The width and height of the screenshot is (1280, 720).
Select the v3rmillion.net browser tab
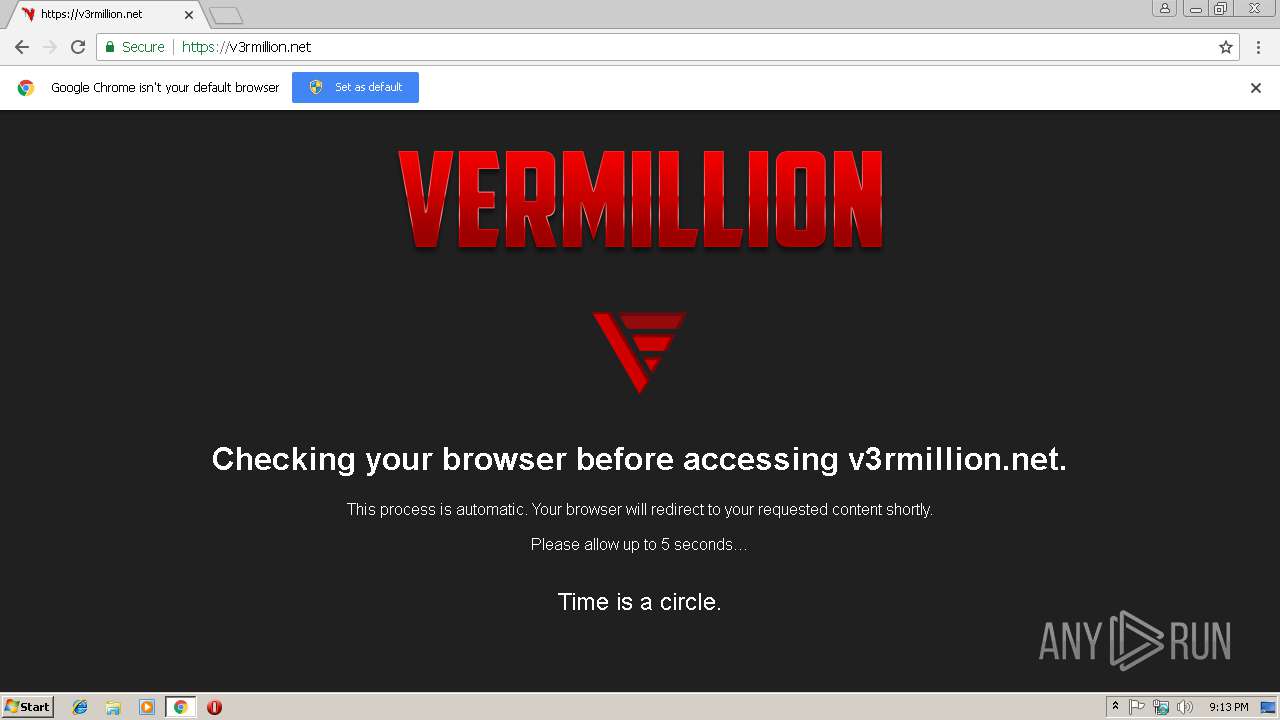coord(100,14)
